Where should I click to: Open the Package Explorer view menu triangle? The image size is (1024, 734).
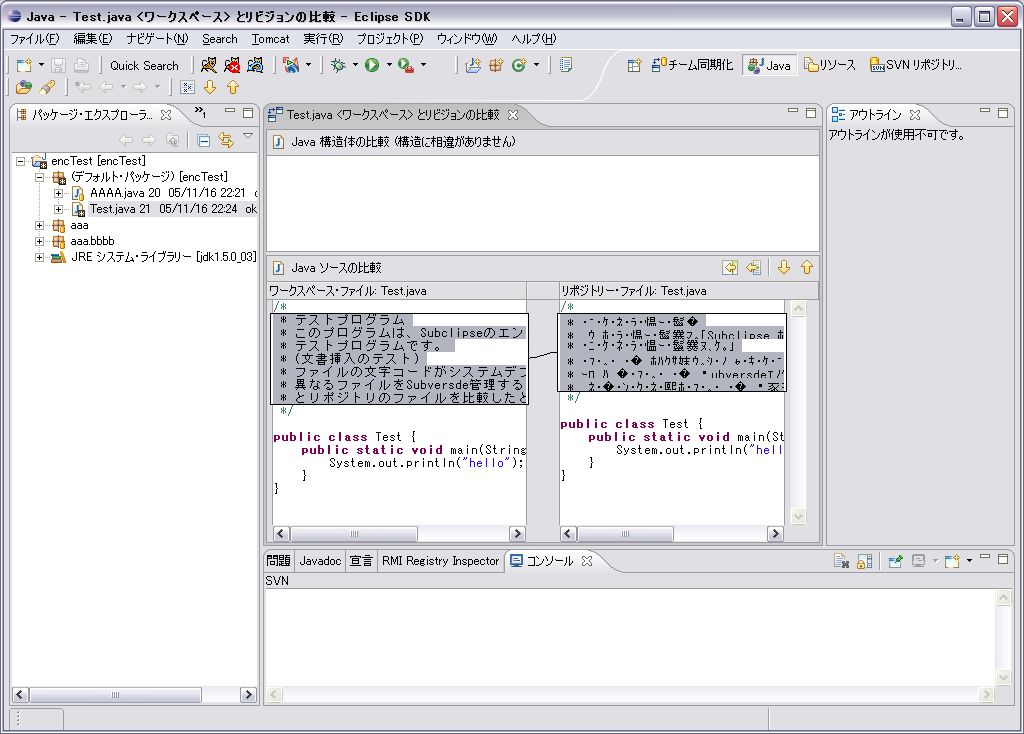click(248, 136)
